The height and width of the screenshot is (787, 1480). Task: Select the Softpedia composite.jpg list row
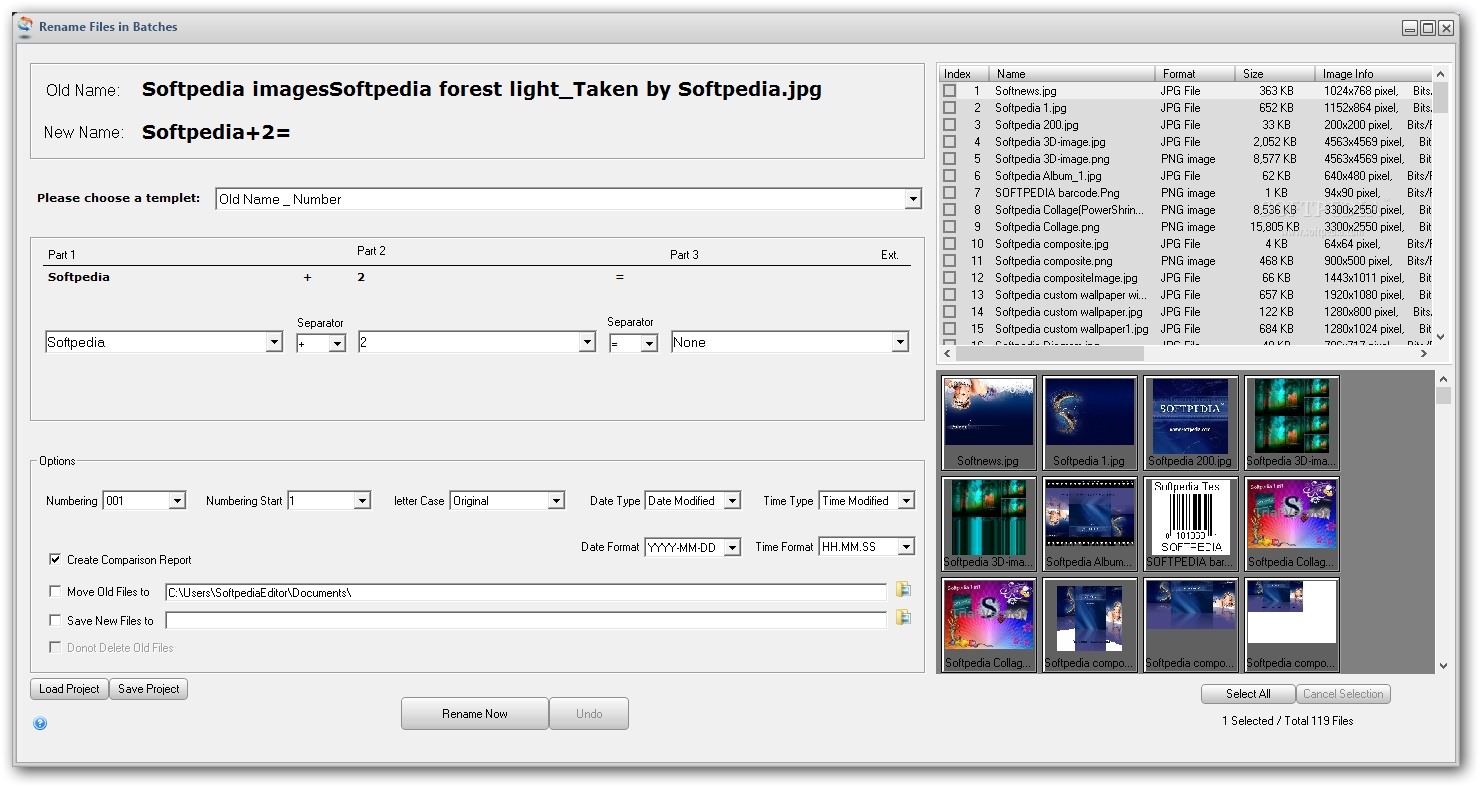coord(1186,244)
